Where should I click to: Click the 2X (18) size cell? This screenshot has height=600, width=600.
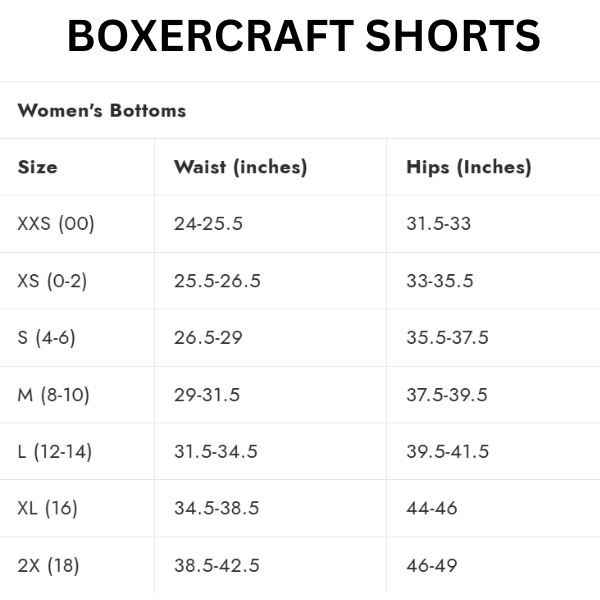click(x=48, y=566)
